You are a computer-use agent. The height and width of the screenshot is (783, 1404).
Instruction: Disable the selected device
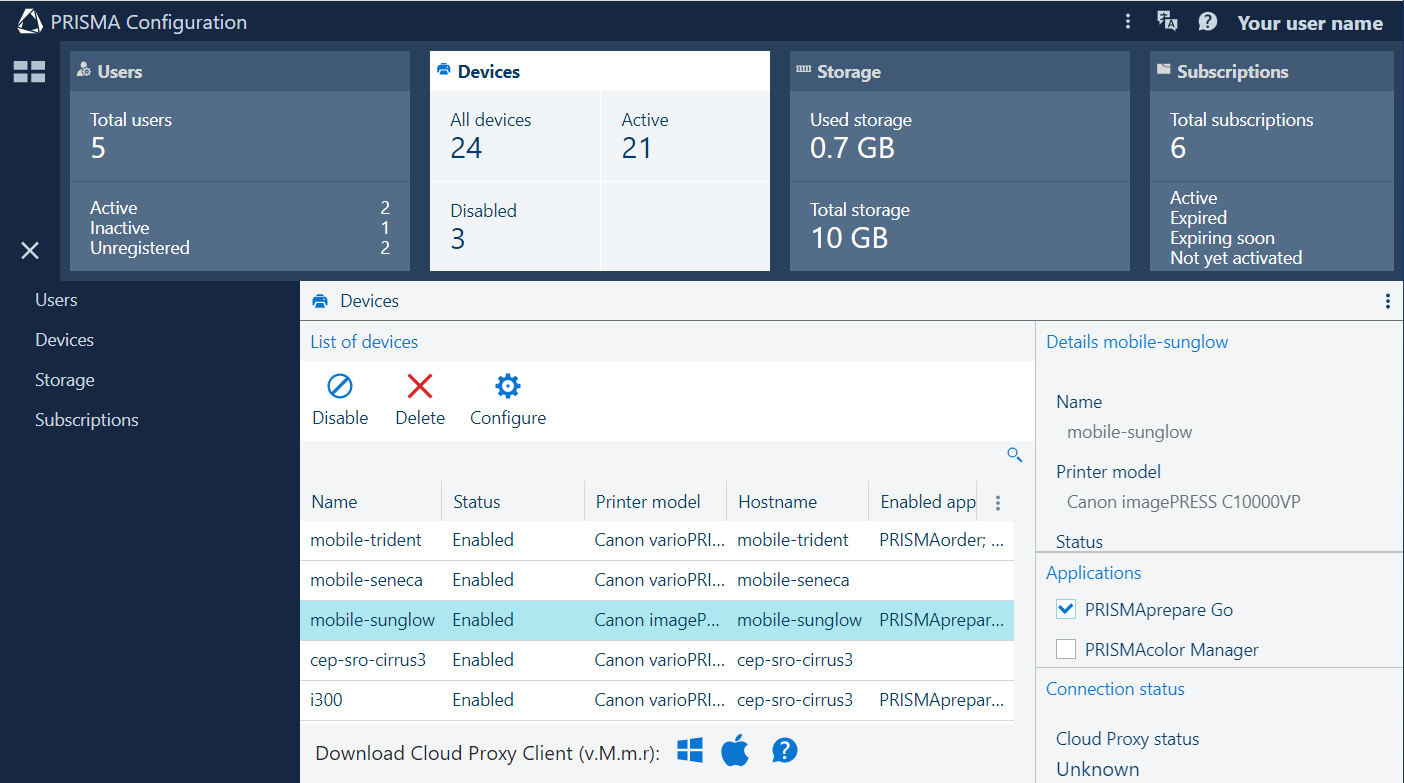coord(340,399)
